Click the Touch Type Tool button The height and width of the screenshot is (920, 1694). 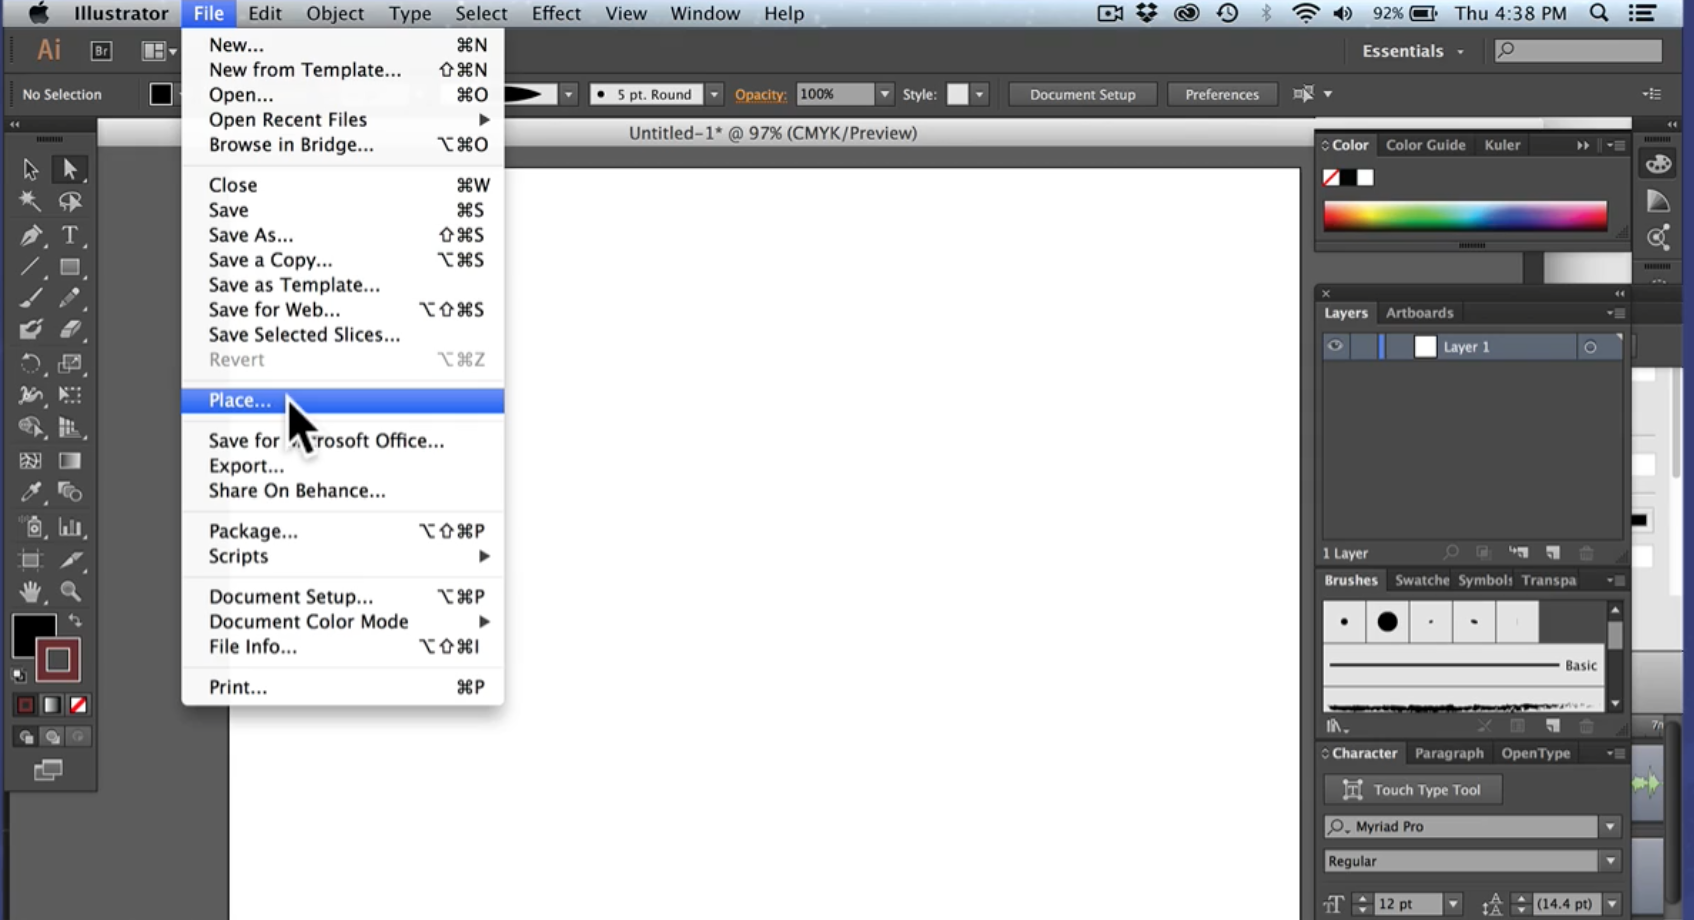pyautogui.click(x=1412, y=790)
